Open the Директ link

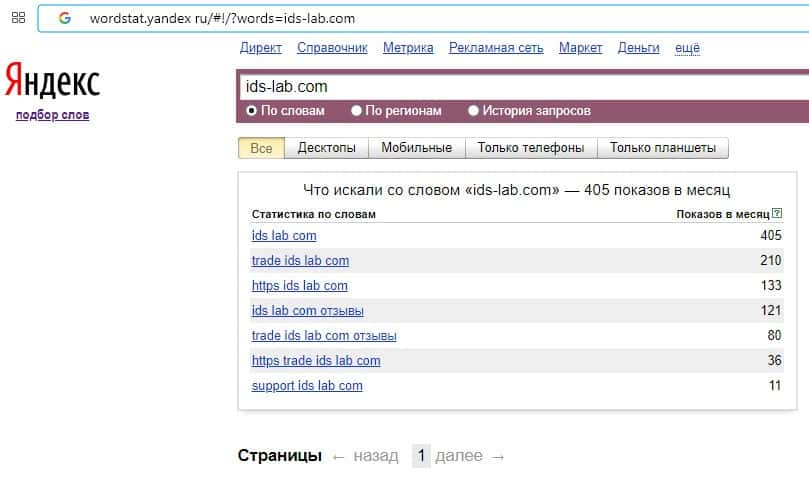[x=261, y=48]
